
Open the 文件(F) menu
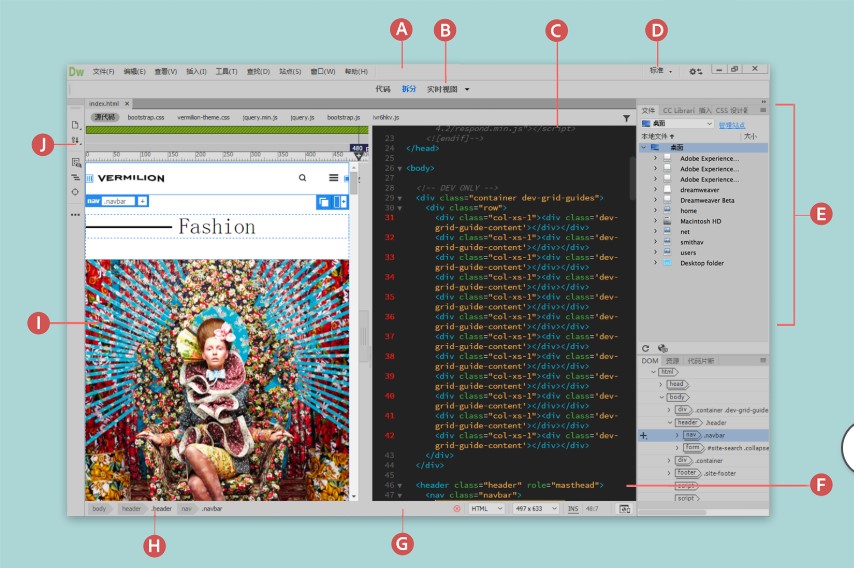(x=104, y=71)
